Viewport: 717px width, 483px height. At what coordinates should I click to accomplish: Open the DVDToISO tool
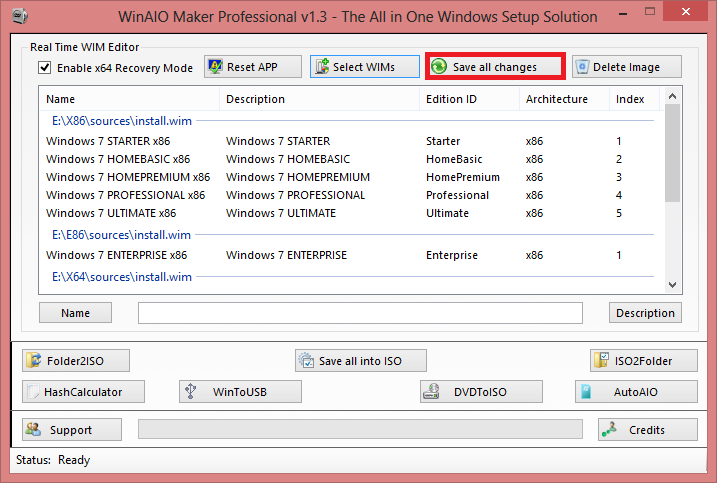tap(481, 392)
